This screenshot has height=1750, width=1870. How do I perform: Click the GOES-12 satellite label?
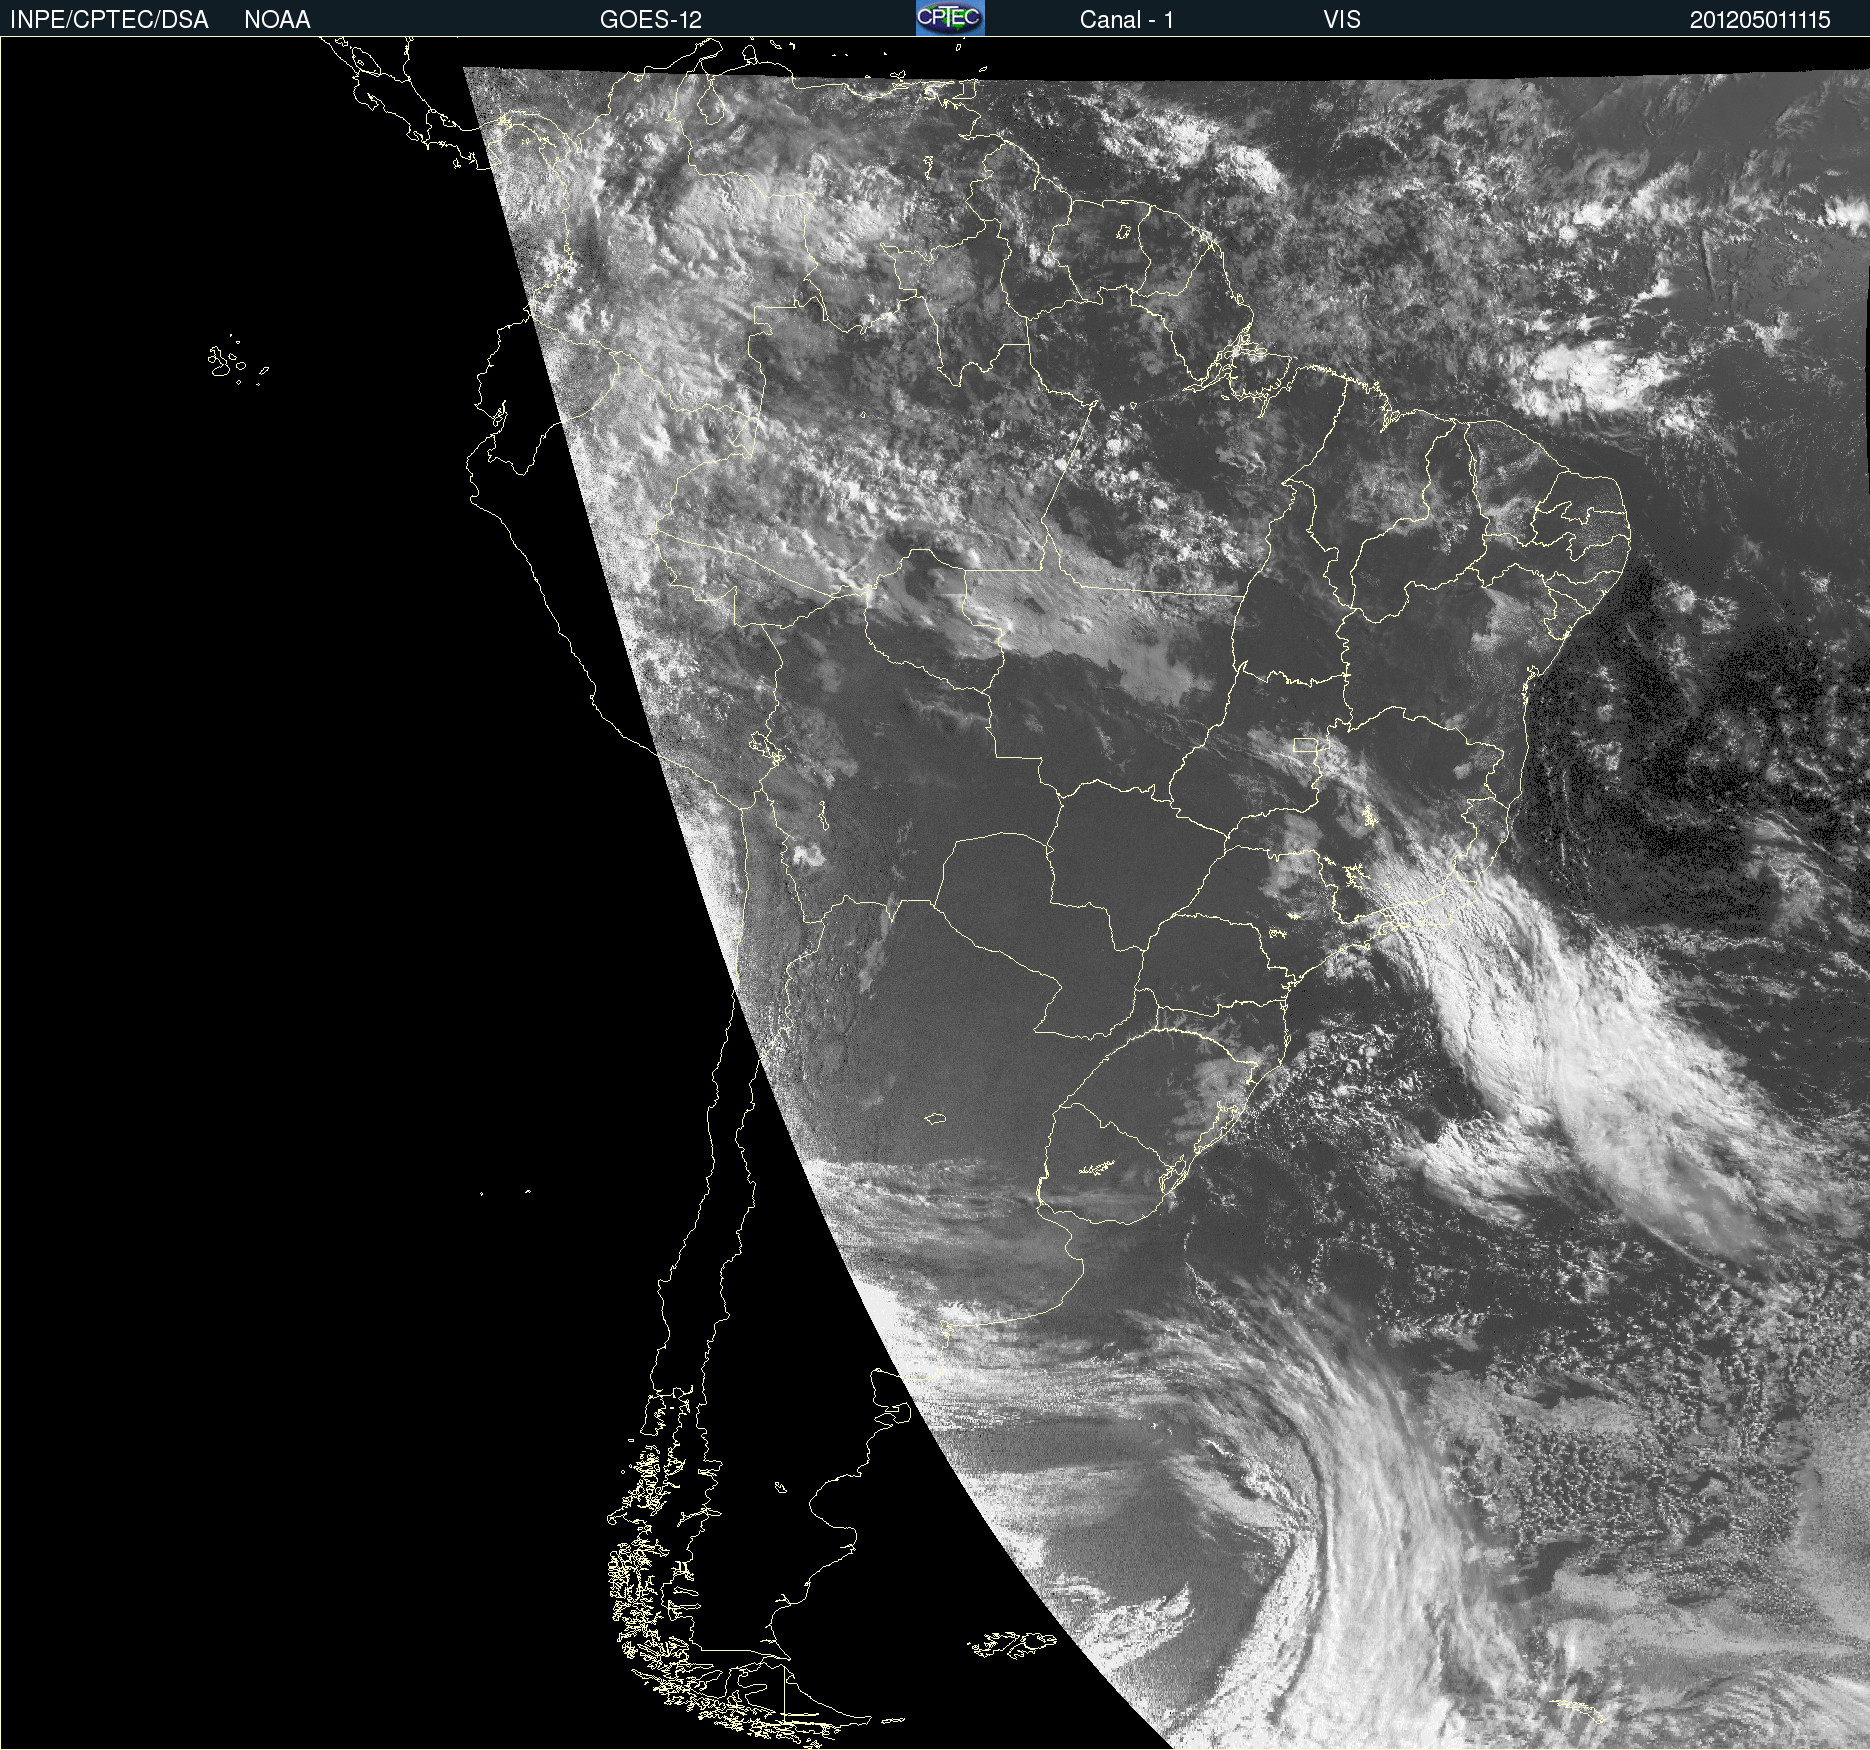click(651, 20)
